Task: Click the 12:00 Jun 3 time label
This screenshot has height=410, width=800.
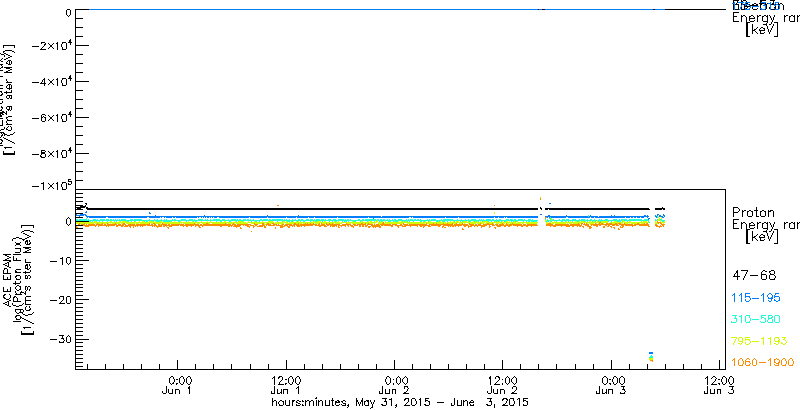Action: [x=719, y=384]
